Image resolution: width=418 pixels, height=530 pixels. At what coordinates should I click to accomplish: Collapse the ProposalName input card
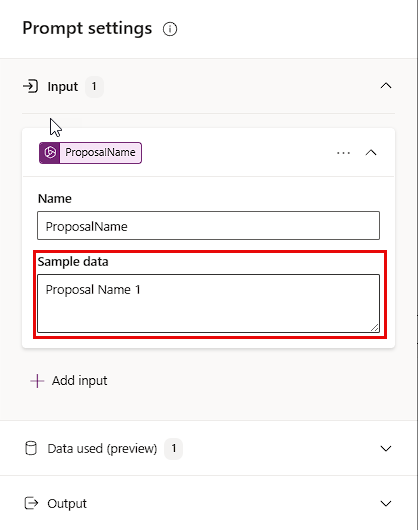pyautogui.click(x=371, y=153)
